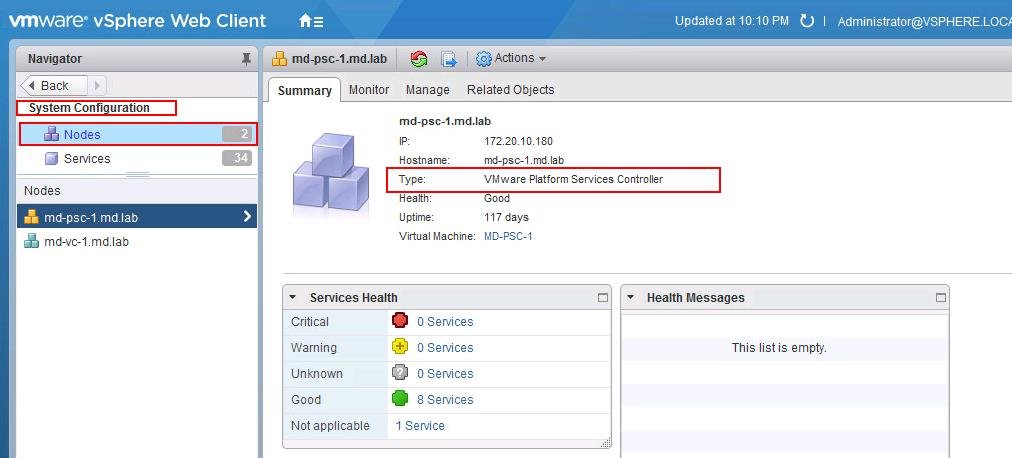The width and height of the screenshot is (1012, 458).
Task: Switch to the Summary tab
Action: (305, 90)
